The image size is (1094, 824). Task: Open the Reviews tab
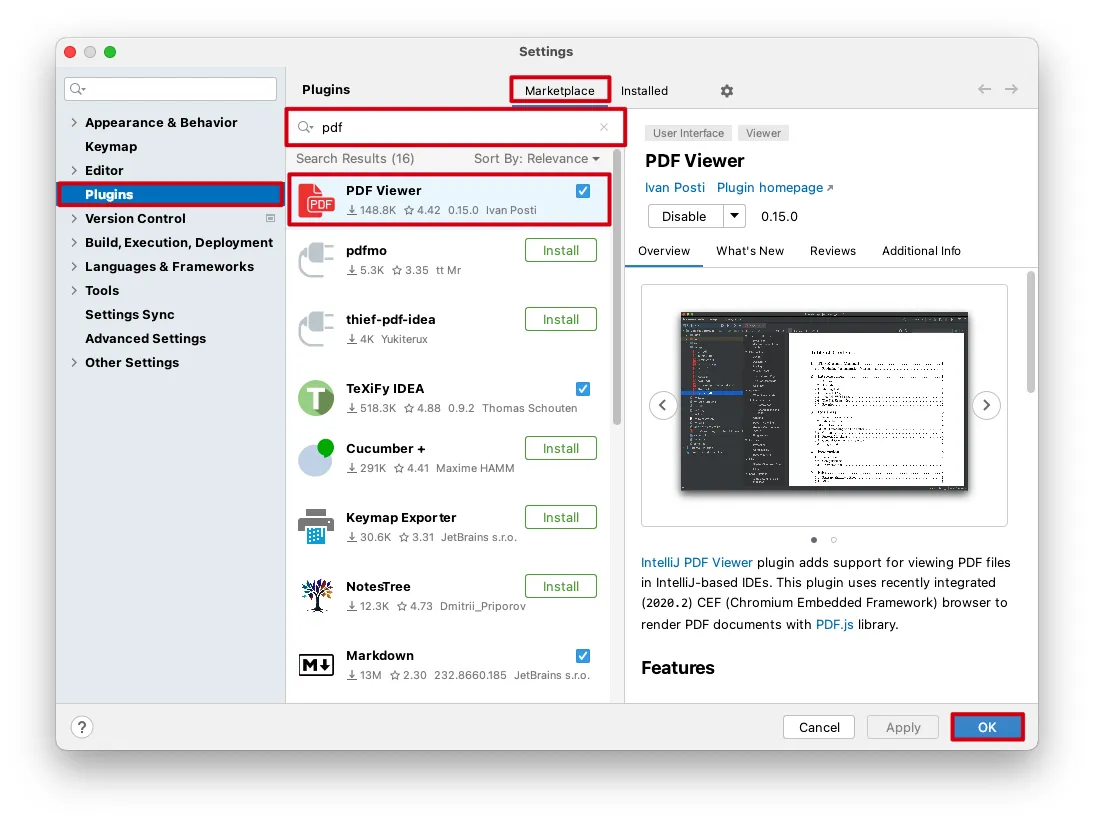point(832,250)
